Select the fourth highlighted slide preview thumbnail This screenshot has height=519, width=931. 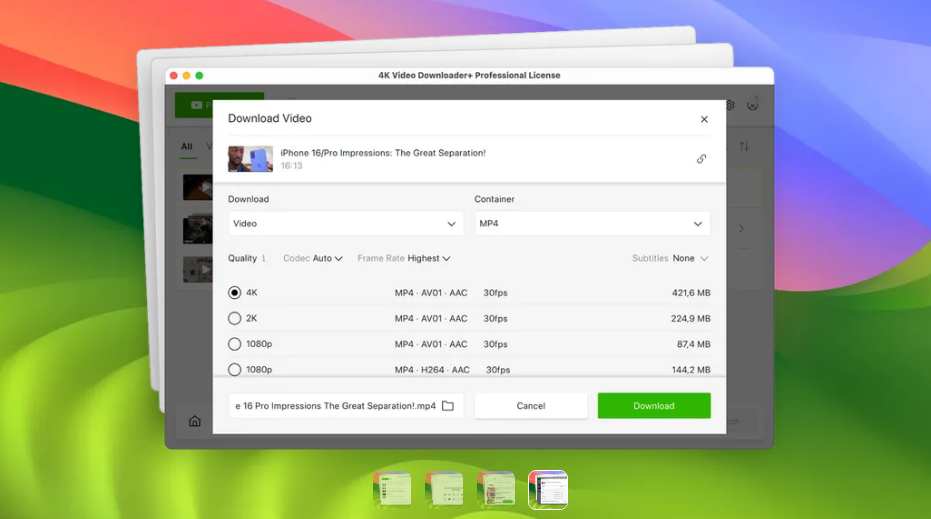pyautogui.click(x=548, y=490)
